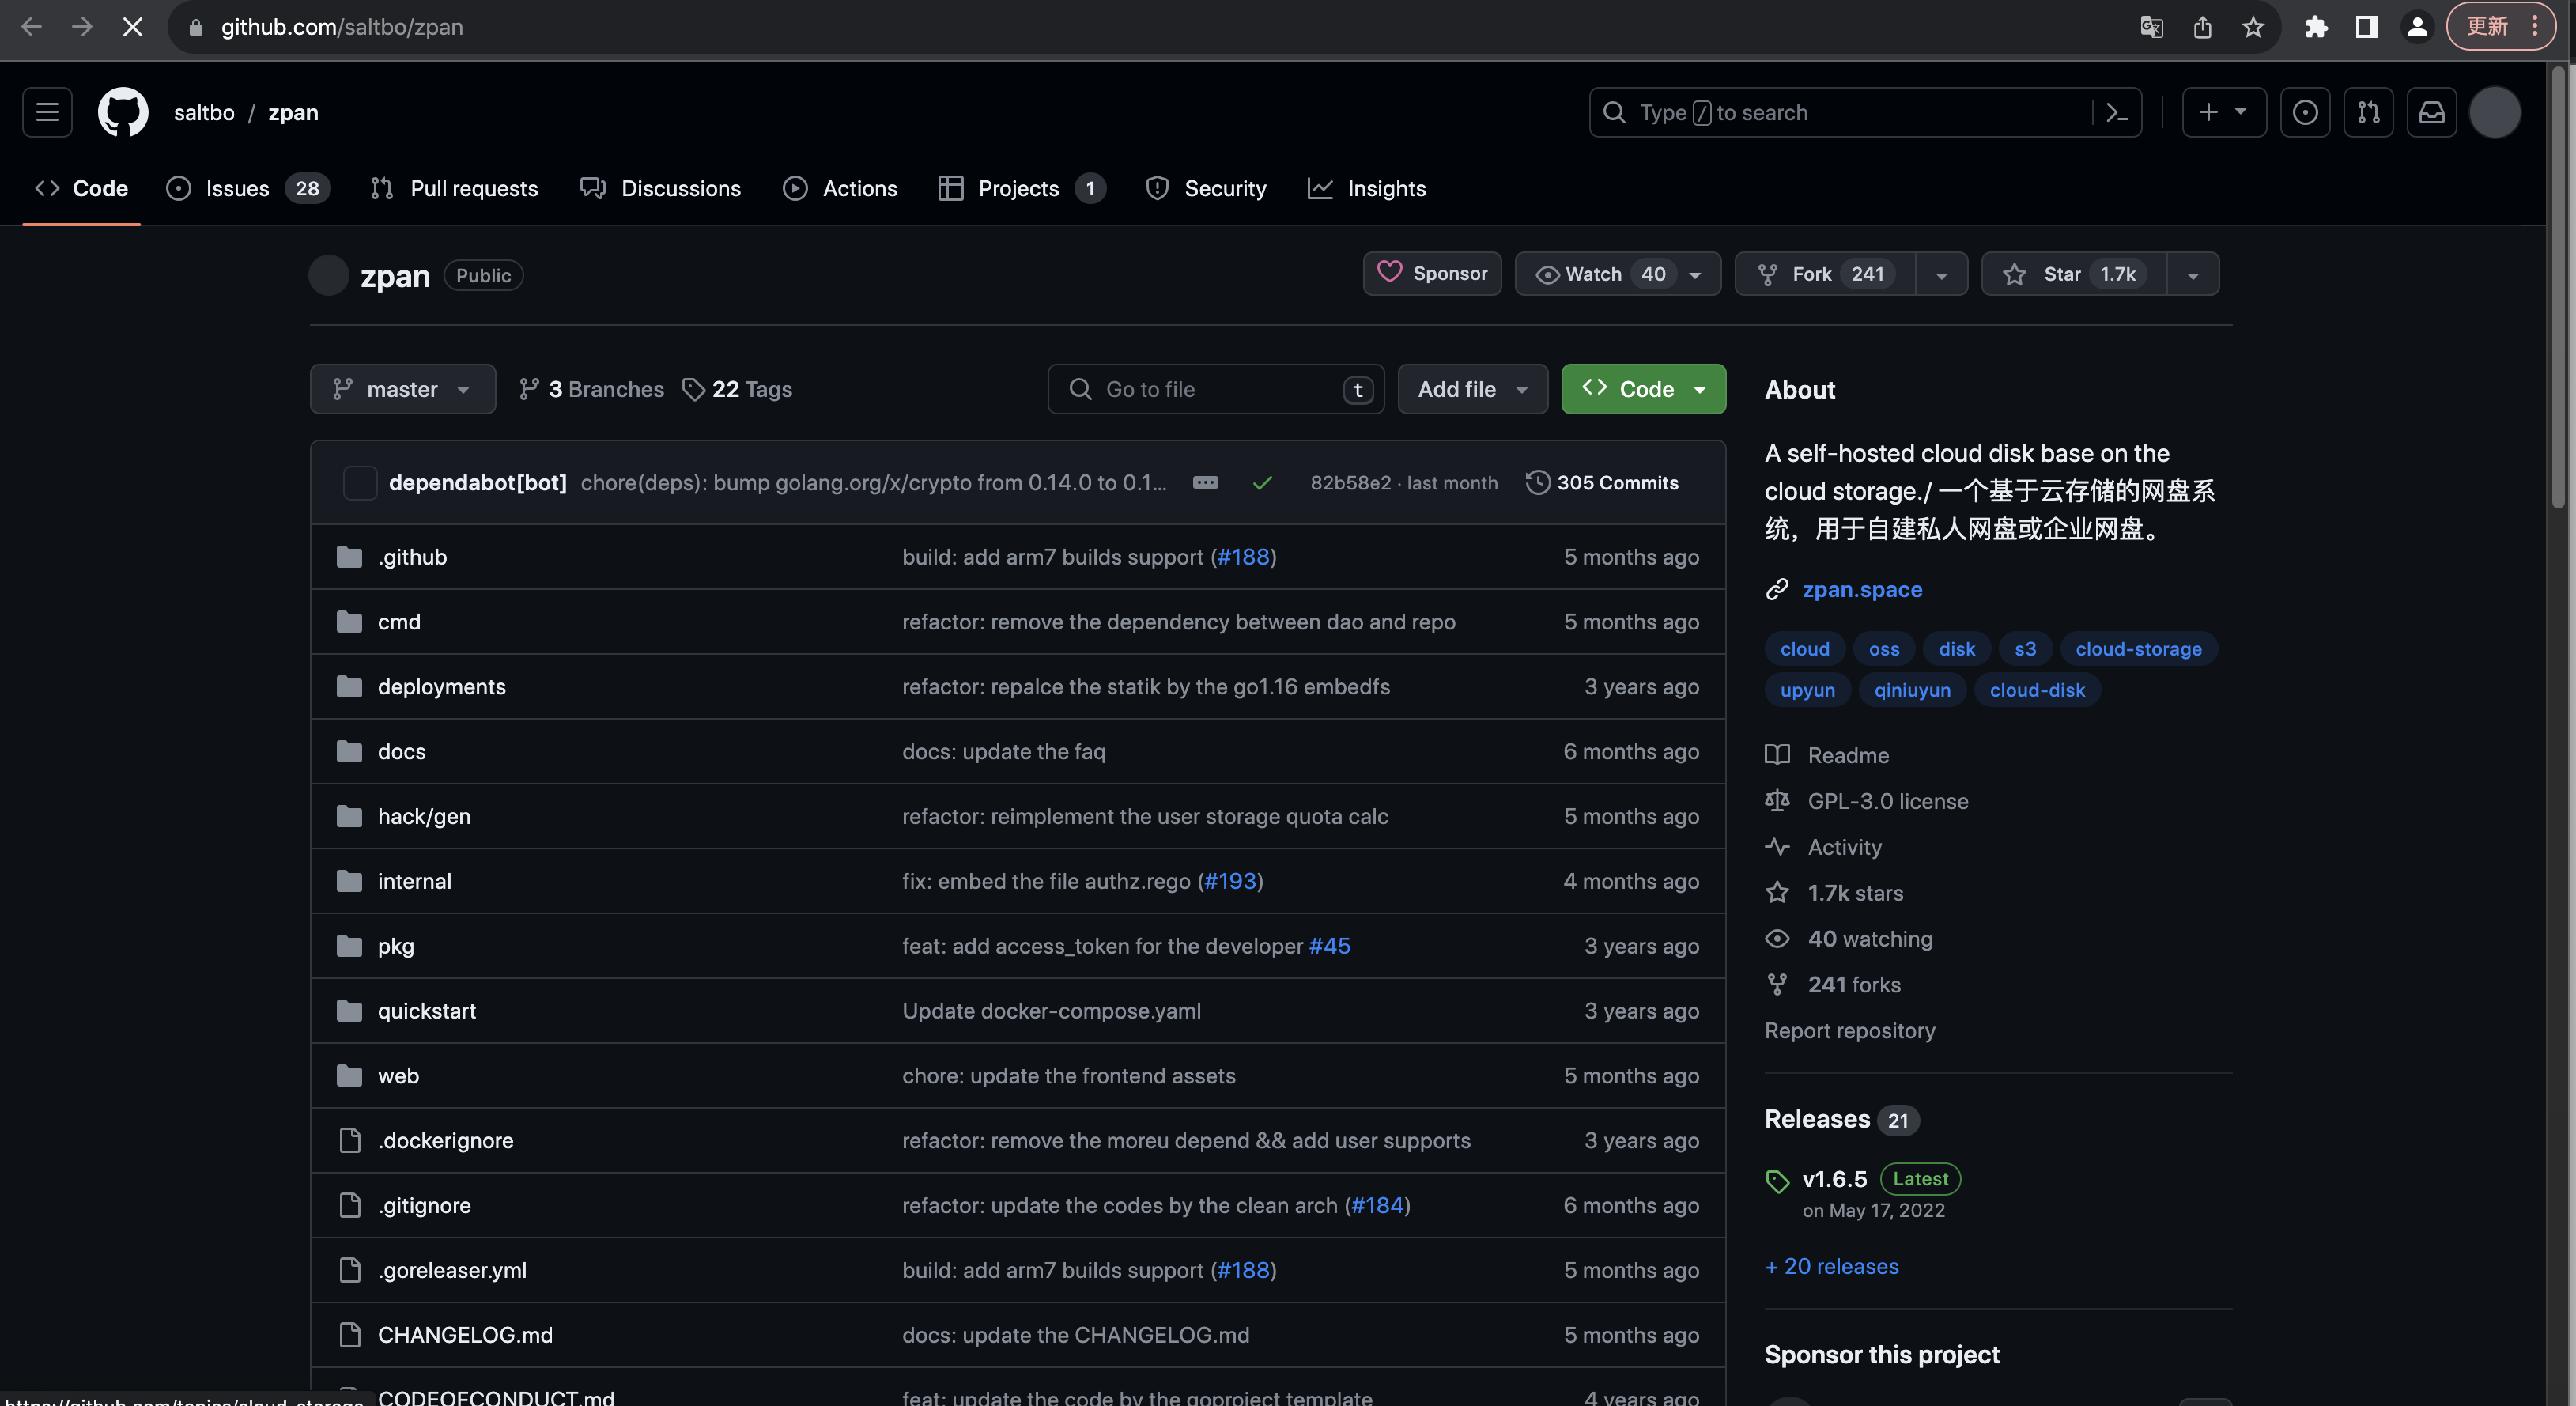The height and width of the screenshot is (1406, 2576).
Task: Open the GPL-3.0 license link
Action: pos(1887,801)
